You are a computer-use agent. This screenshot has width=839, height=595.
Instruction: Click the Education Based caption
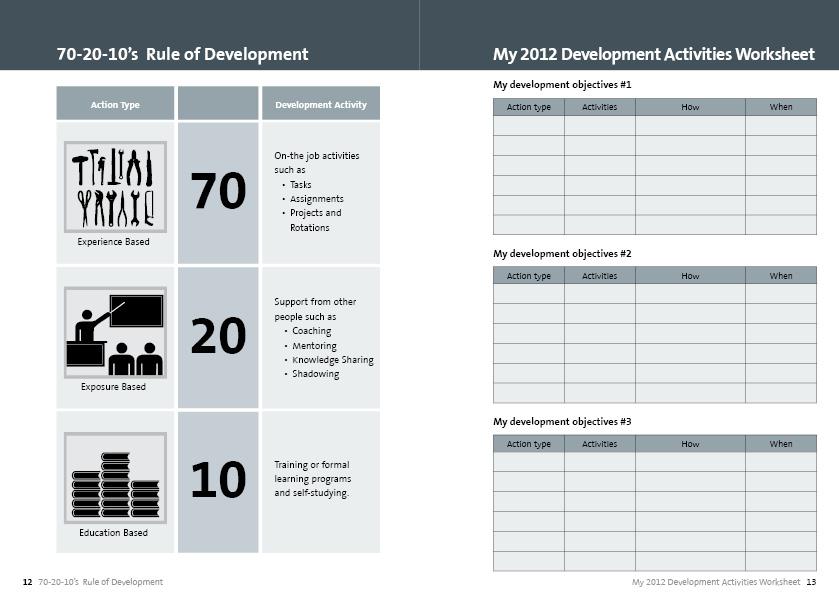113,533
